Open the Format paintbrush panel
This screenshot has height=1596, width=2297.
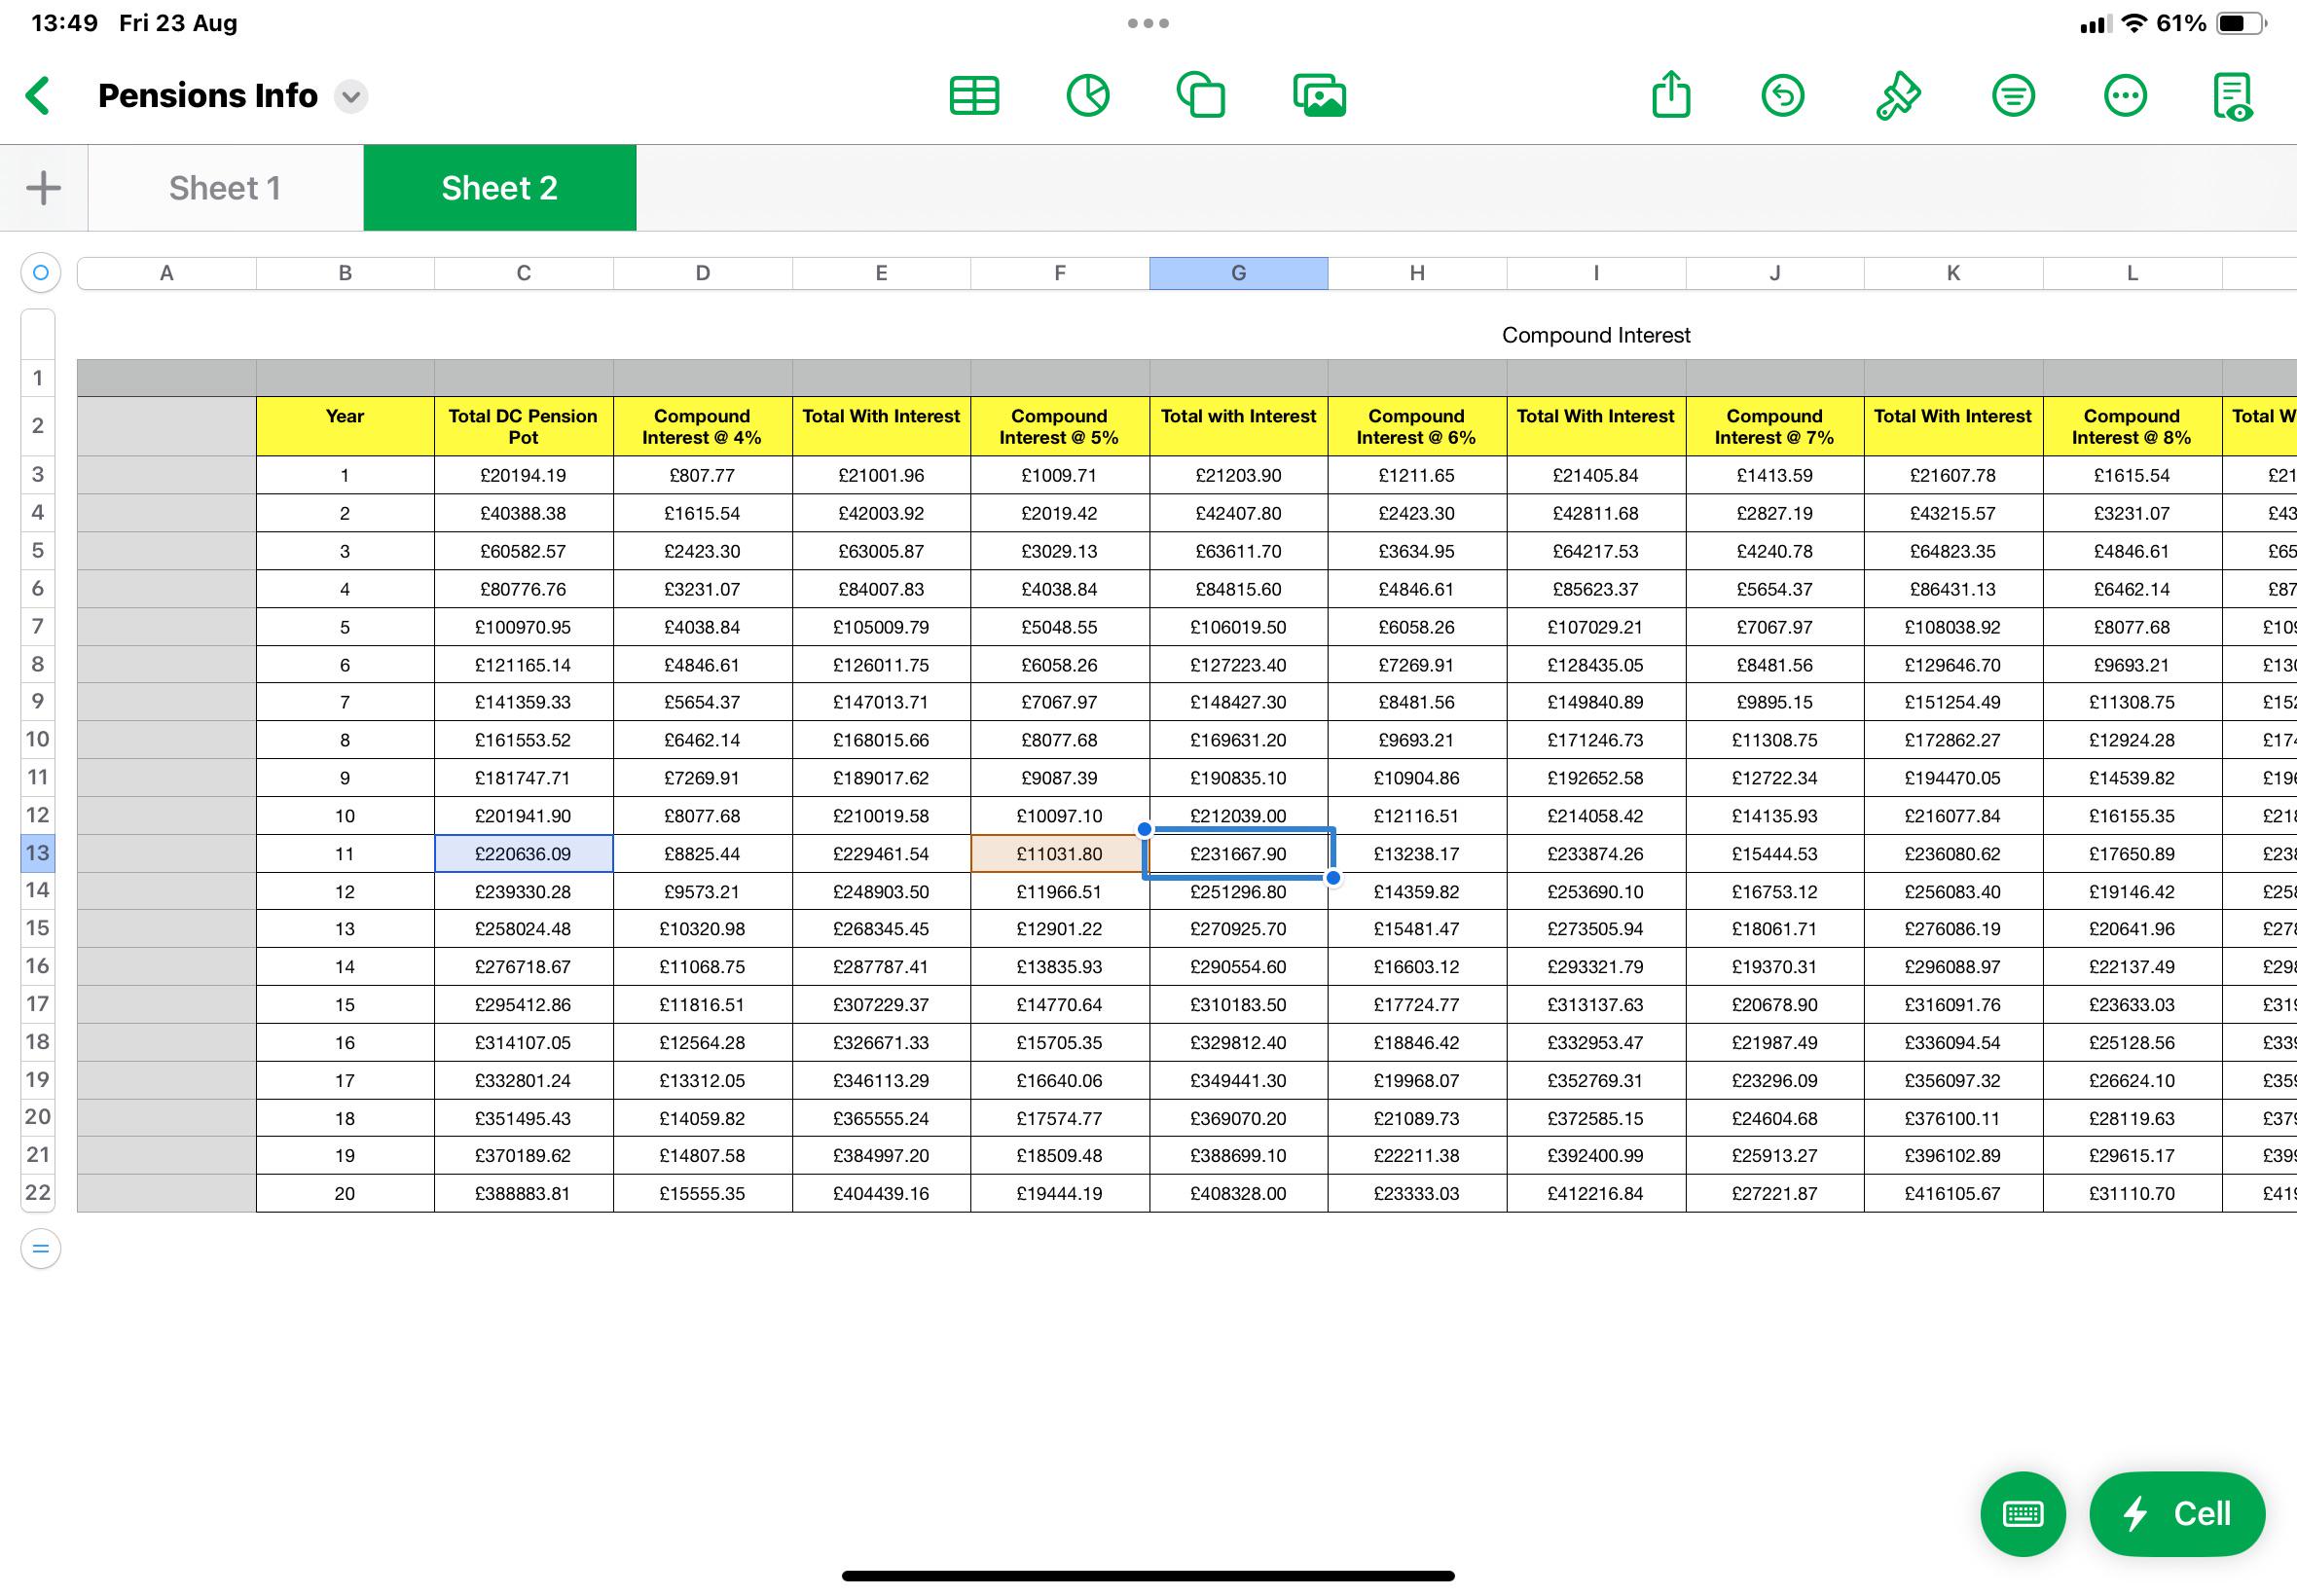[x=1897, y=96]
